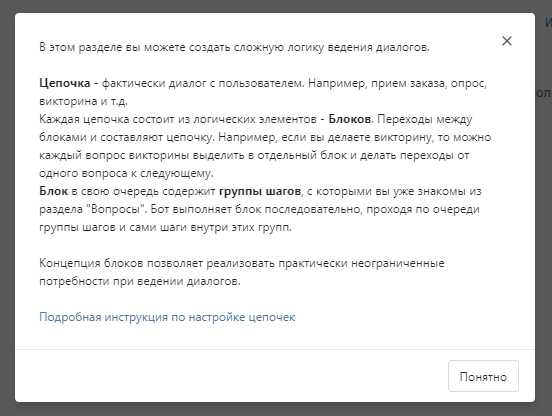Click the phrase потребности при ведении диалогов
Image resolution: width=552 pixels, height=416 pixels.
140,281
